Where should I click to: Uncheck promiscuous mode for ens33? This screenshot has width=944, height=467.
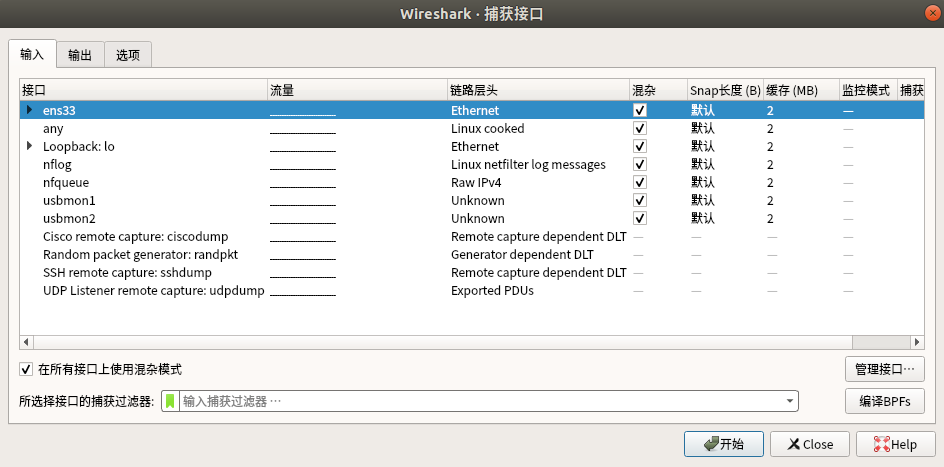[640, 110]
